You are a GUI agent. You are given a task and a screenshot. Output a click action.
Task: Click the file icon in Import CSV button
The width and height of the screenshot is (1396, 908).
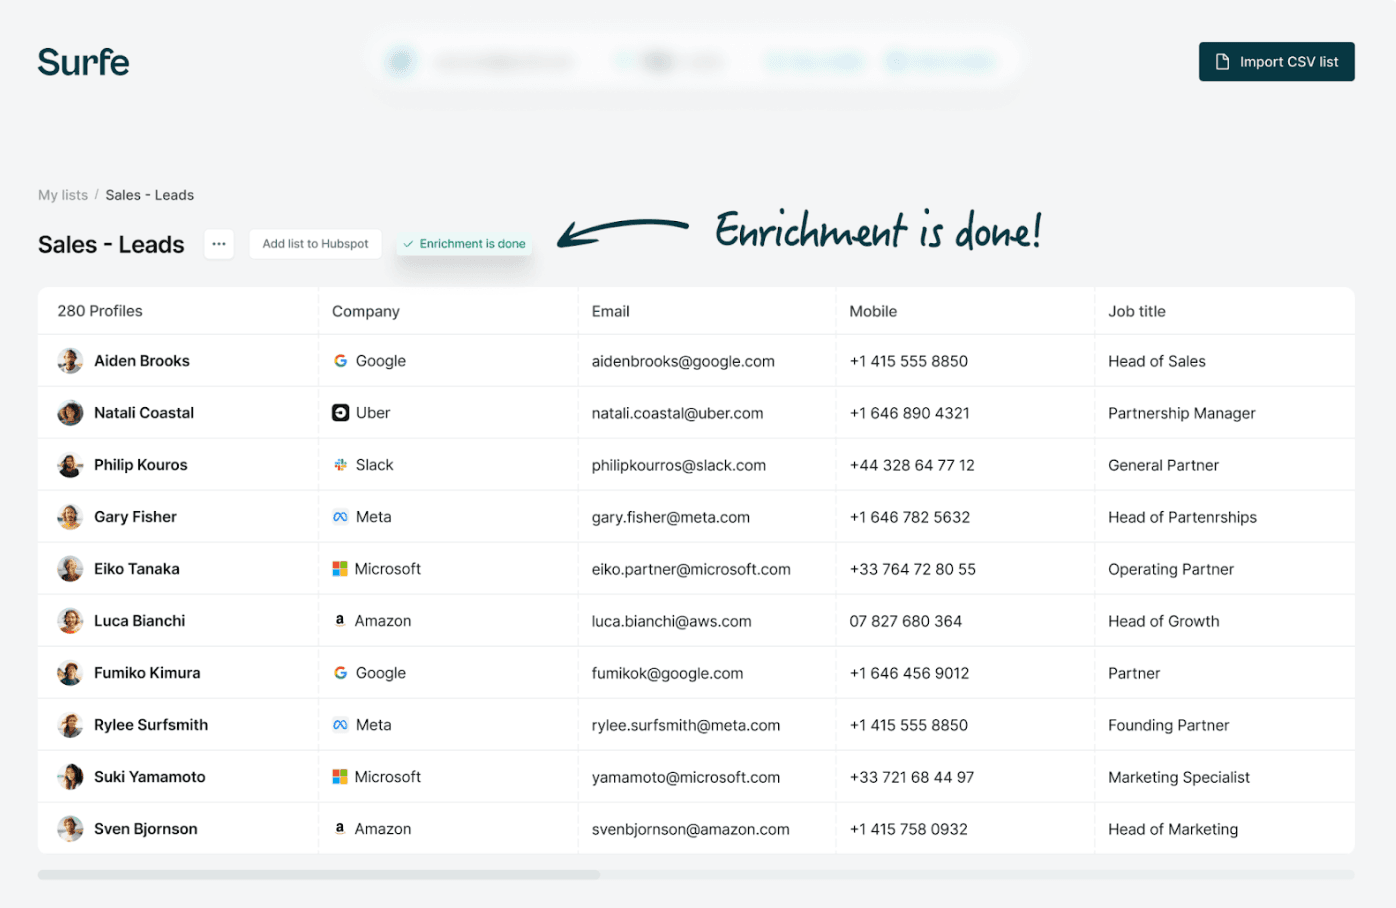click(x=1222, y=62)
